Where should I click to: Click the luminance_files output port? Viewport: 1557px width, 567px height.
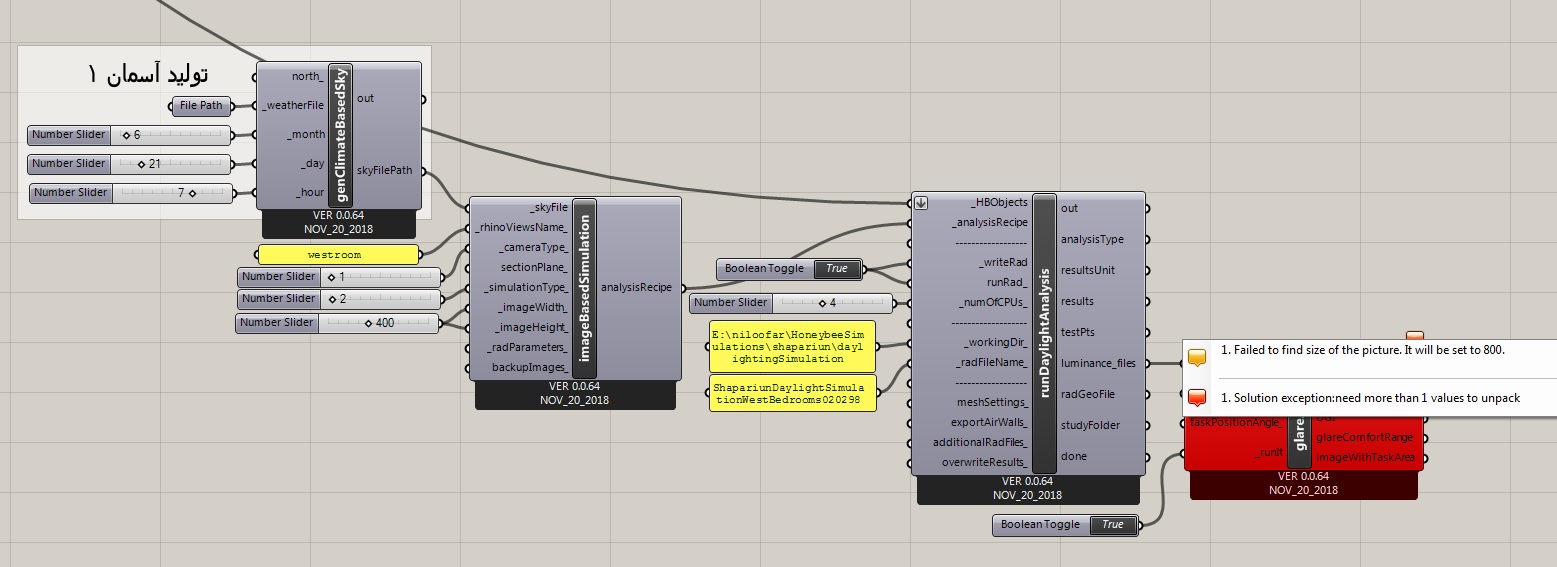[x=1098, y=363]
